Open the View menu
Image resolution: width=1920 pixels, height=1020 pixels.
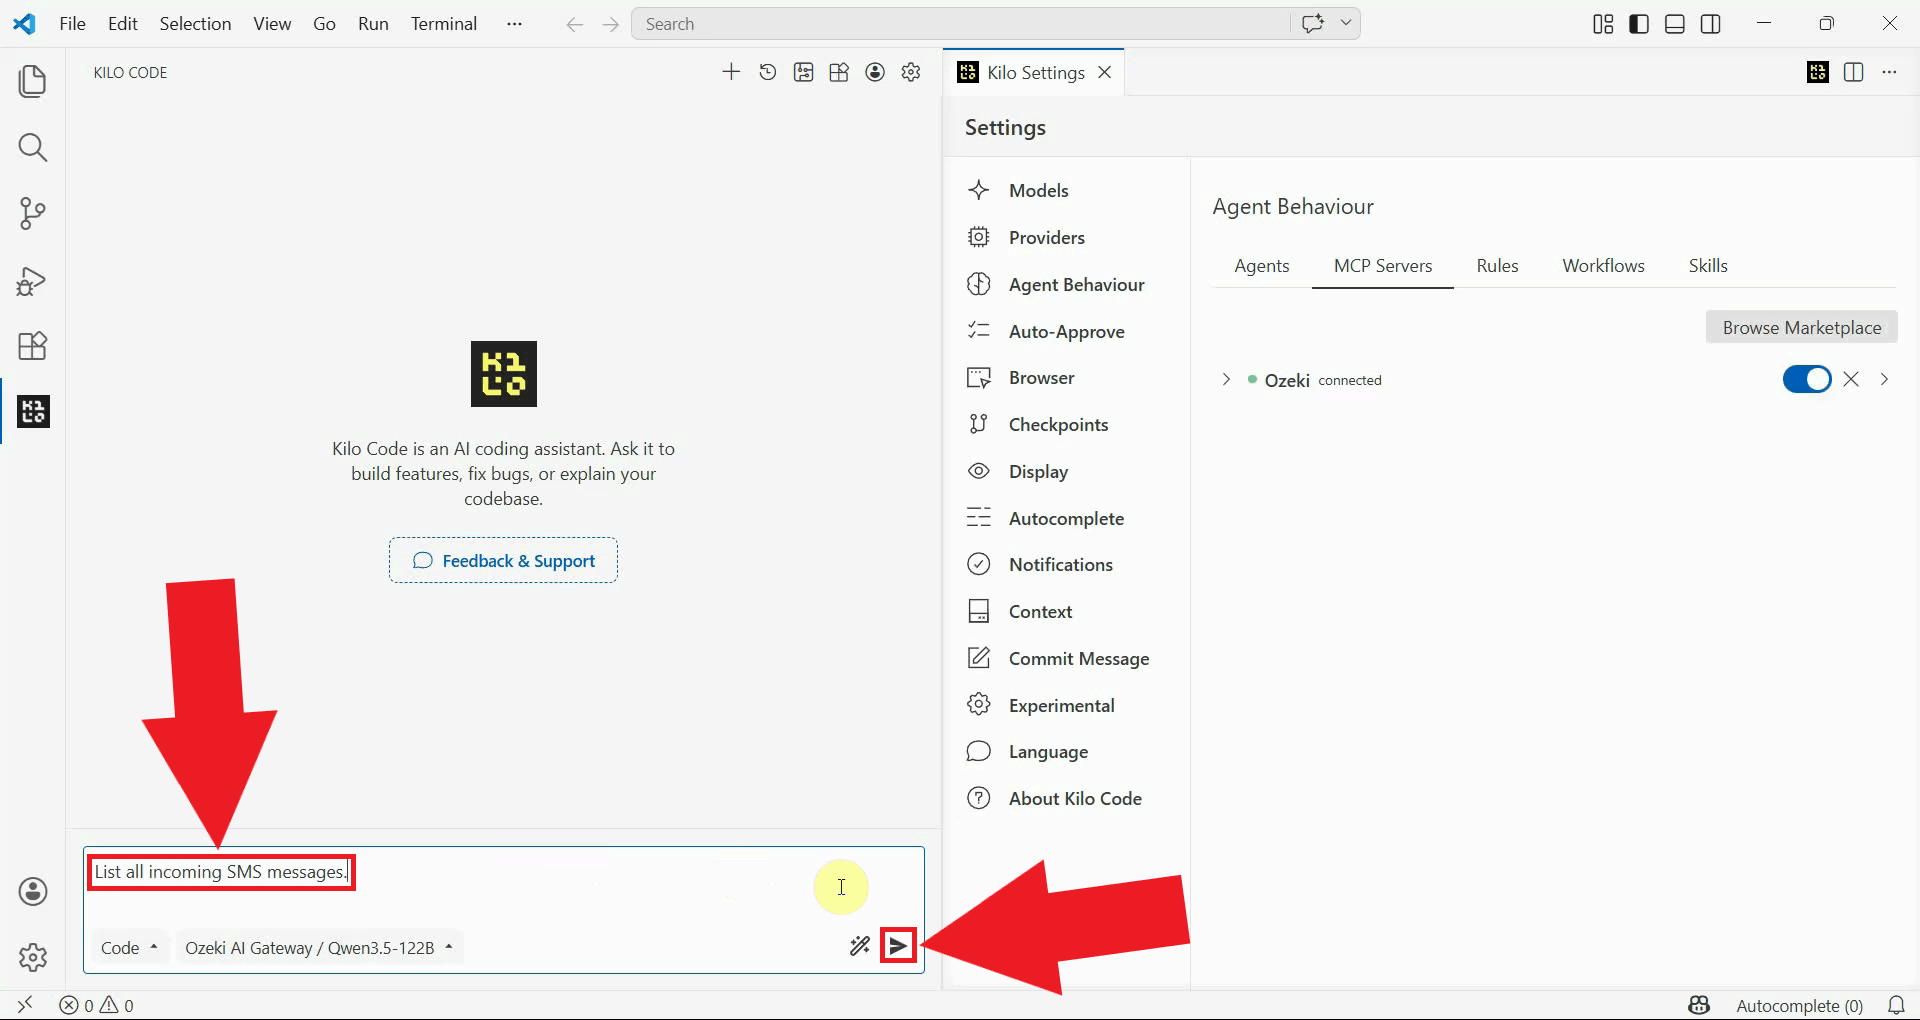pyautogui.click(x=272, y=24)
